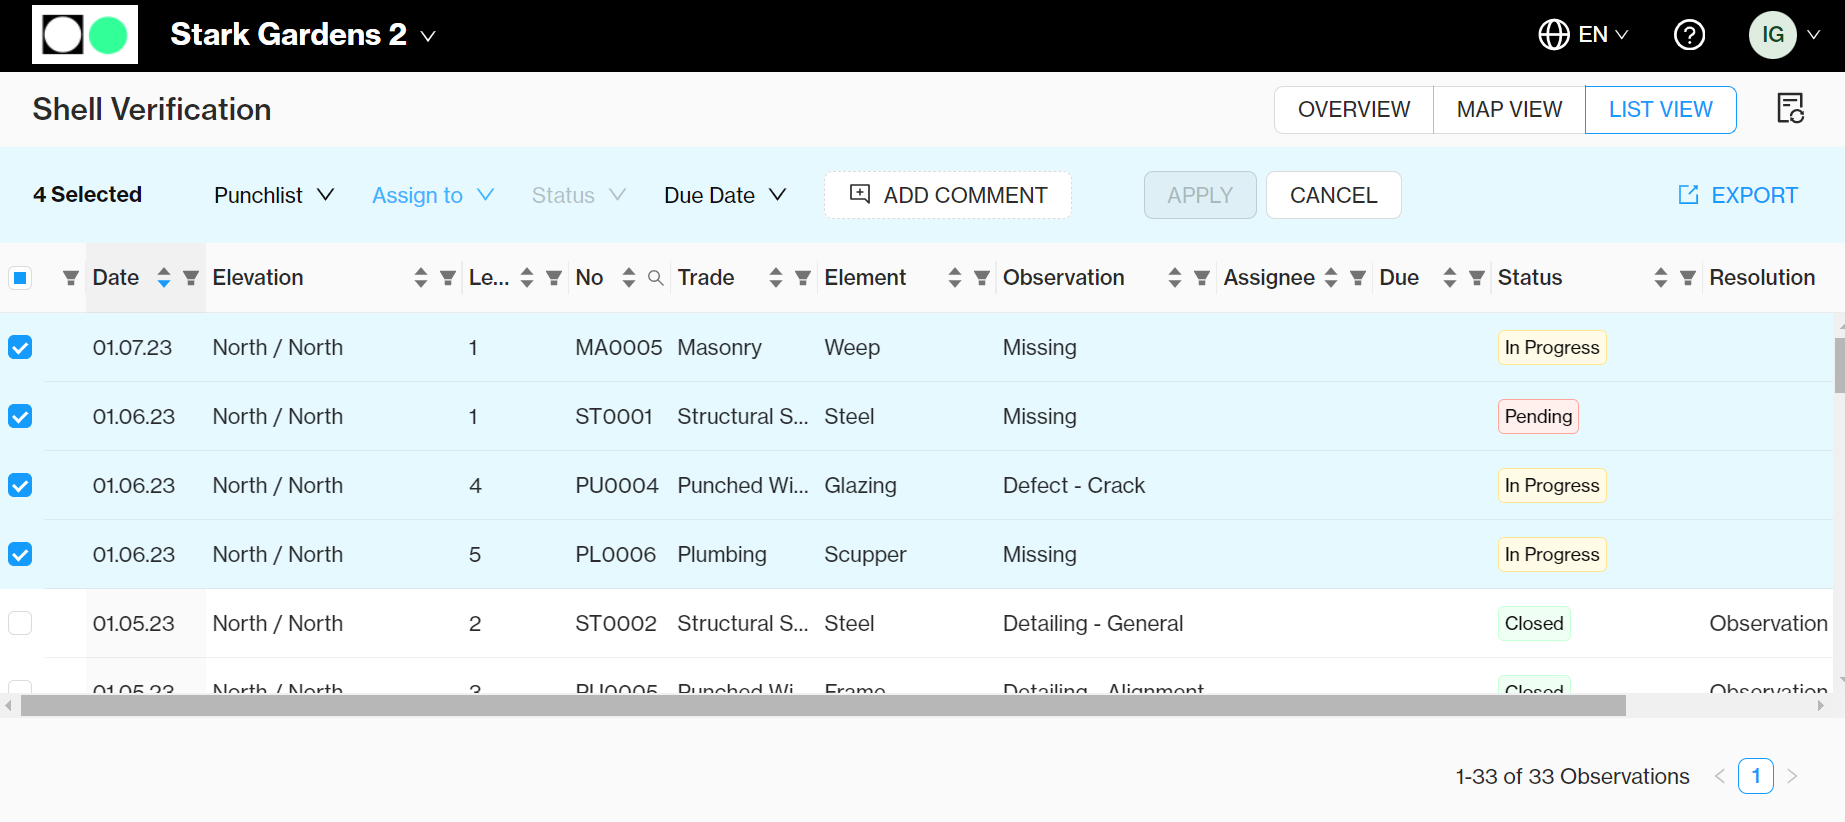Open the Assign to dropdown
The height and width of the screenshot is (822, 1845).
pos(433,195)
